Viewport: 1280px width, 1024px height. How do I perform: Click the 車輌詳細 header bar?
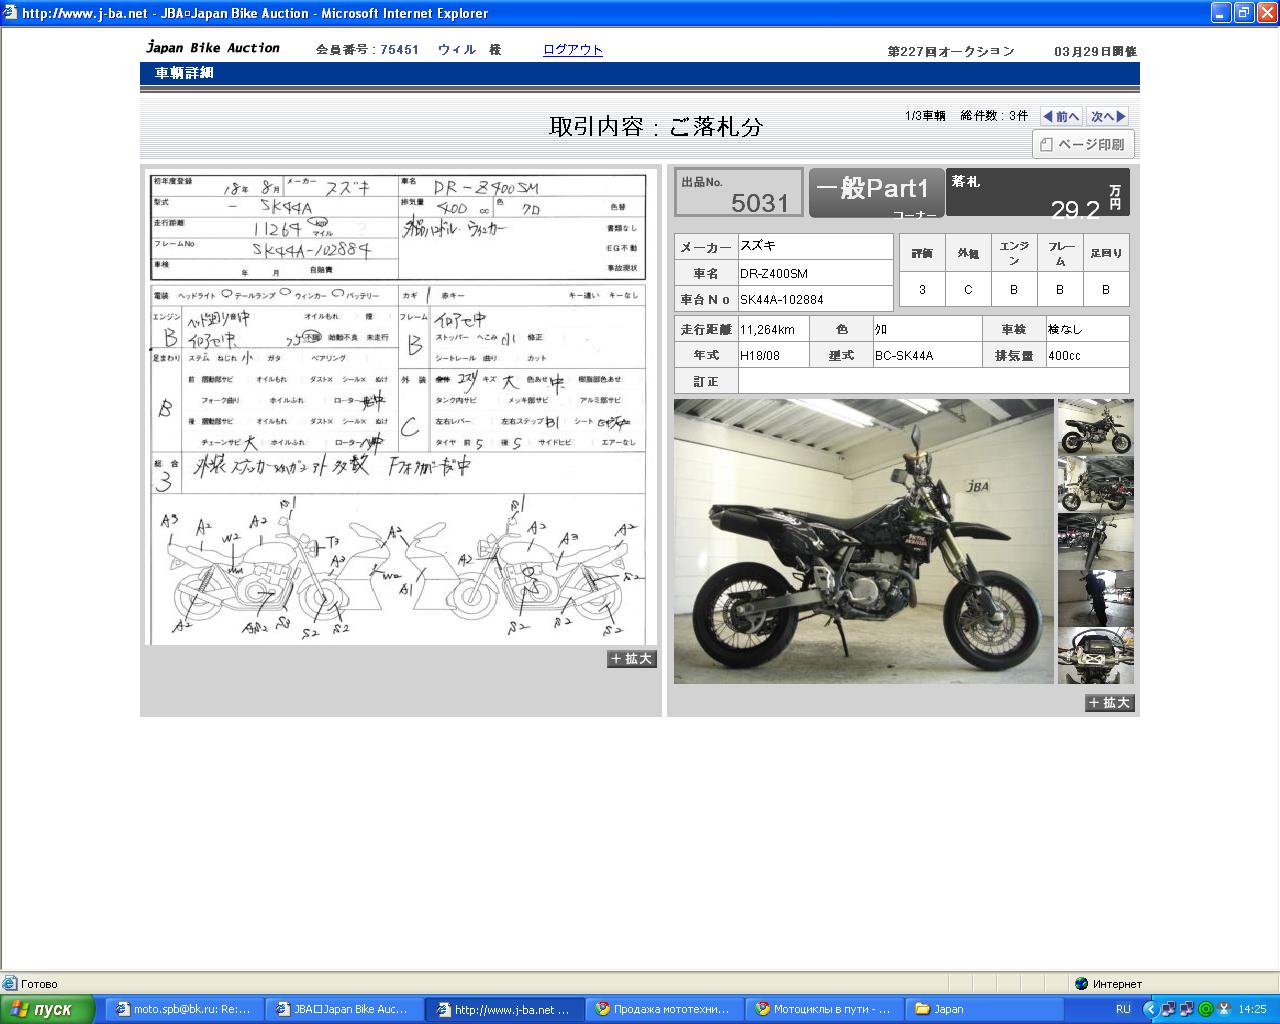tap(640, 74)
